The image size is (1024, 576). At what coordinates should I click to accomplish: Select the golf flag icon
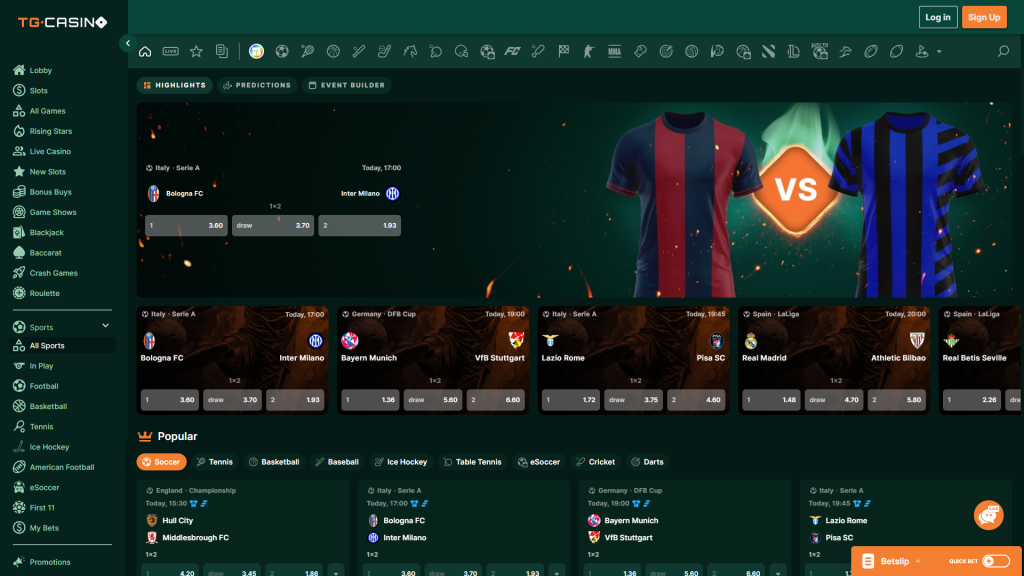[x=922, y=52]
